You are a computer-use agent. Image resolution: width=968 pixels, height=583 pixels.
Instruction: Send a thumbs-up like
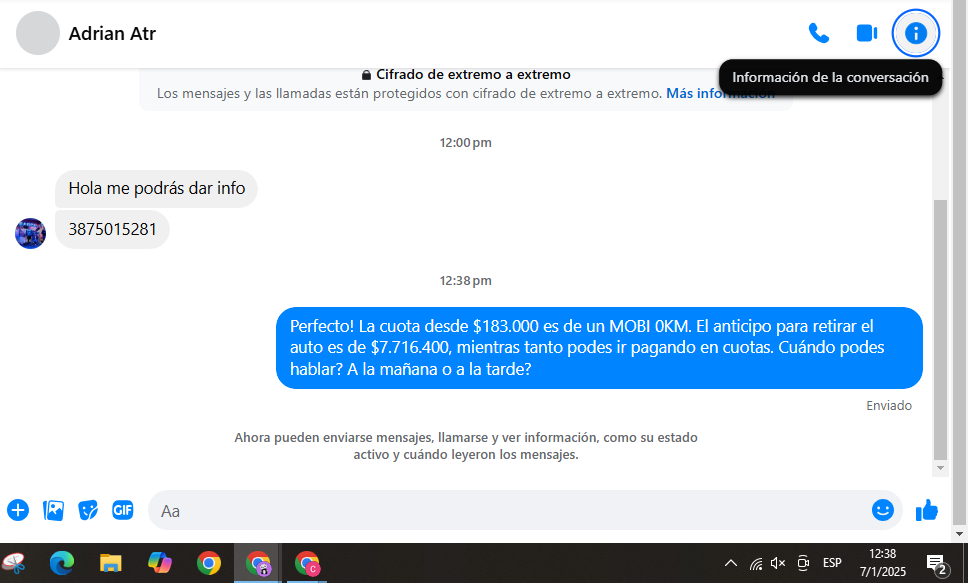927,510
